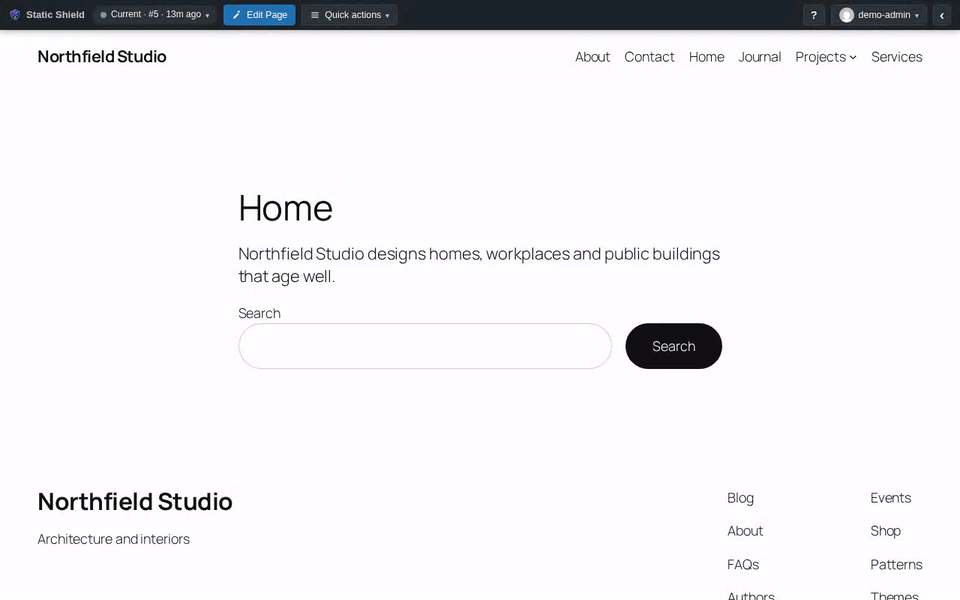Screen dimensions: 960x600
Task: Open the Shop footer link
Action: pos(885,531)
